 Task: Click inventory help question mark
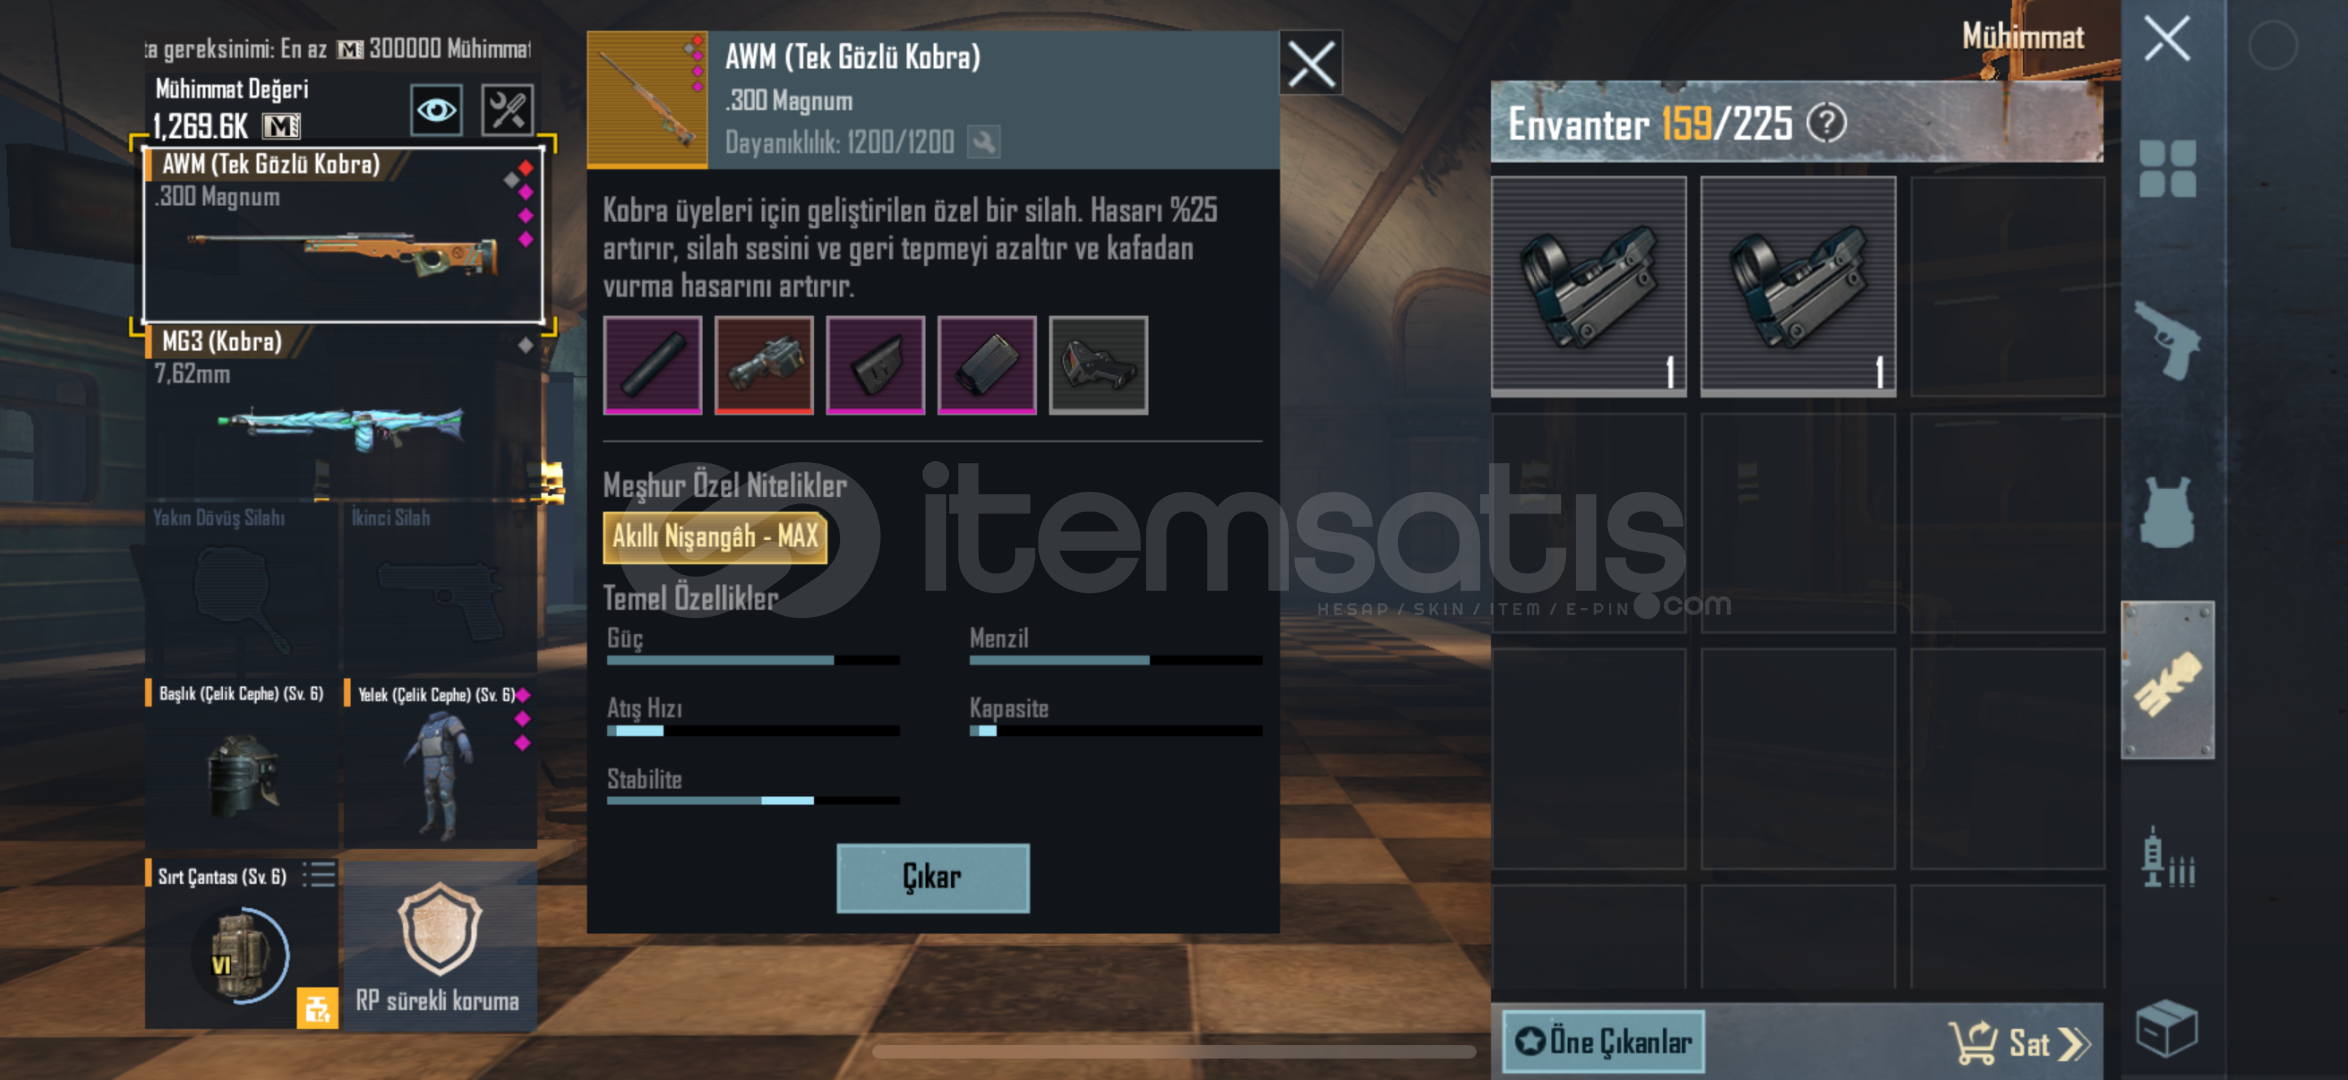(1827, 124)
